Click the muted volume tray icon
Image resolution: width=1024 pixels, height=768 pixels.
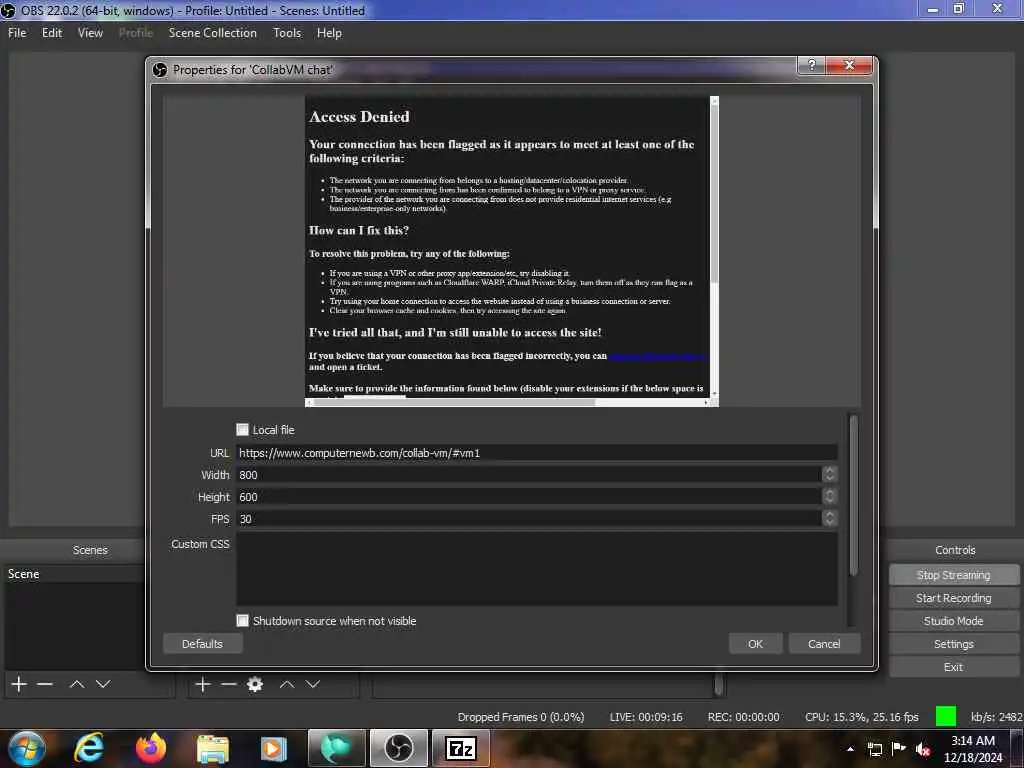(x=923, y=749)
